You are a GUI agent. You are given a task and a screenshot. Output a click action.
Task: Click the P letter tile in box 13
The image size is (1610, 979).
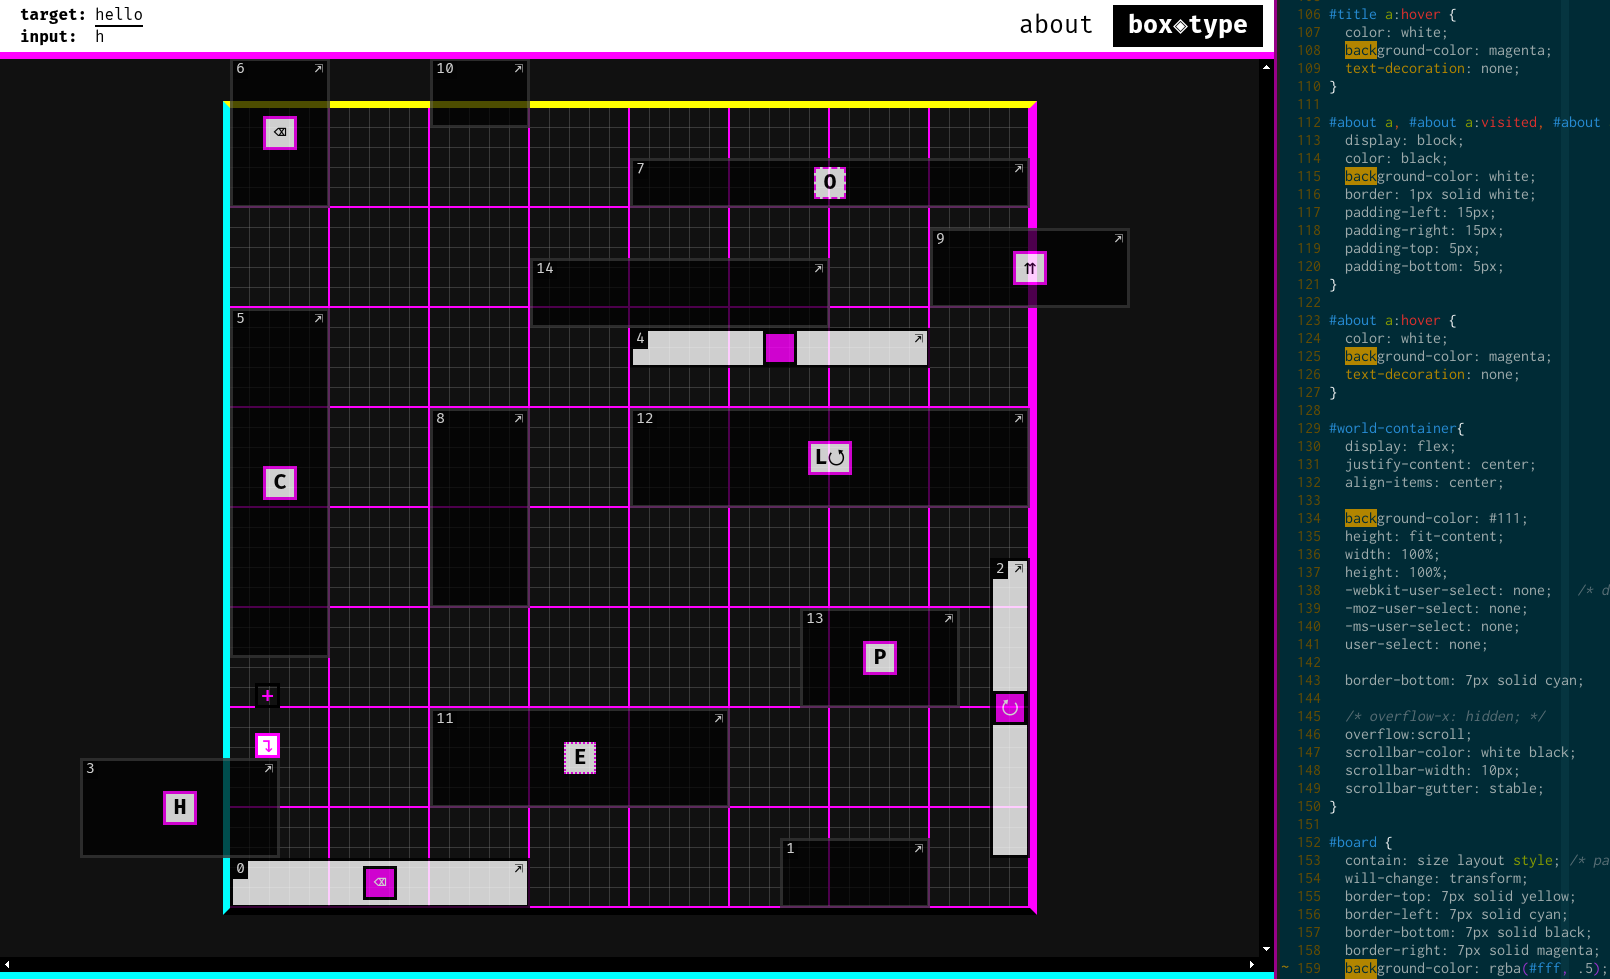(880, 658)
